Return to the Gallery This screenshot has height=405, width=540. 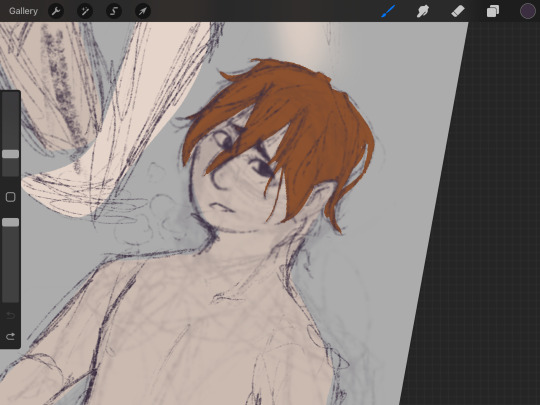(x=23, y=11)
